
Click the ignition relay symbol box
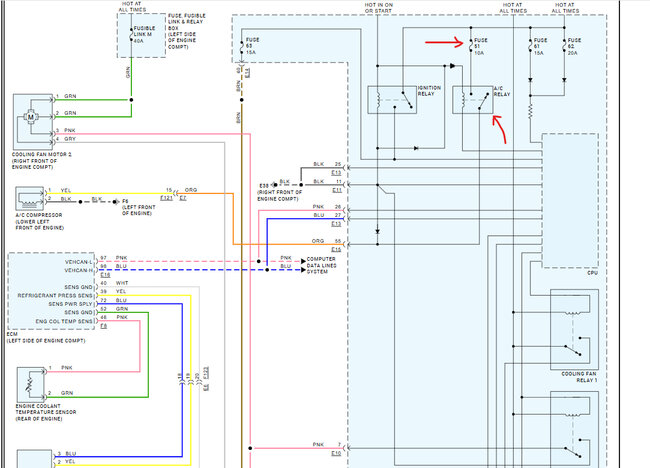(x=392, y=99)
